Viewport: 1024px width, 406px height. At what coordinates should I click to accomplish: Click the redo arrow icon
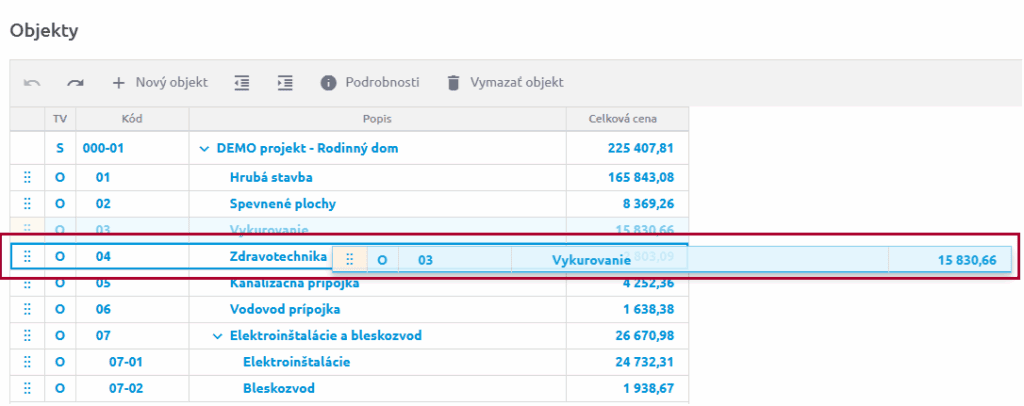click(x=76, y=83)
